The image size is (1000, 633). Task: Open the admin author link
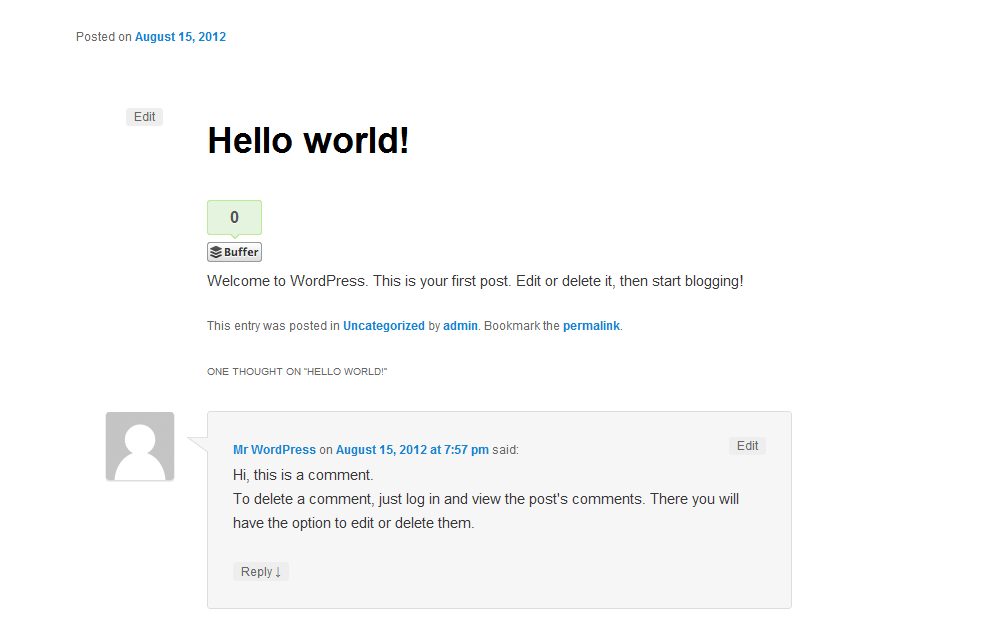pos(460,326)
